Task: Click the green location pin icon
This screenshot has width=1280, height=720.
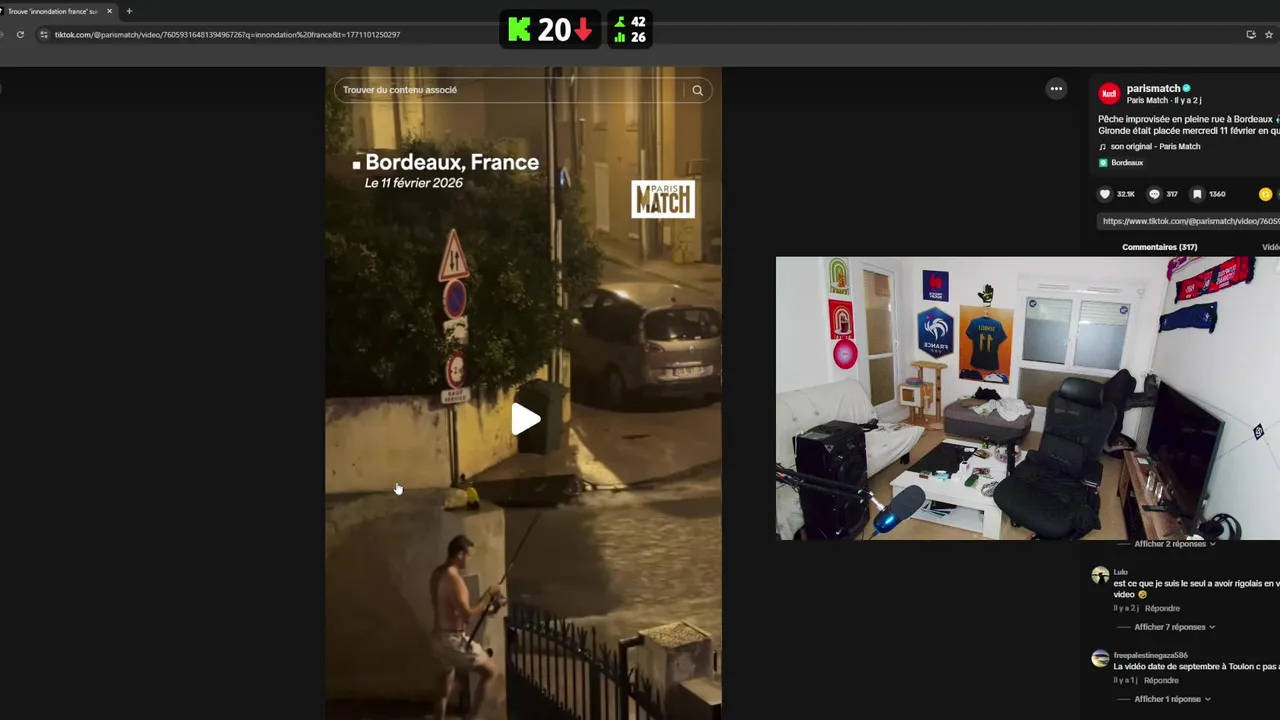Action: pyautogui.click(x=1103, y=162)
